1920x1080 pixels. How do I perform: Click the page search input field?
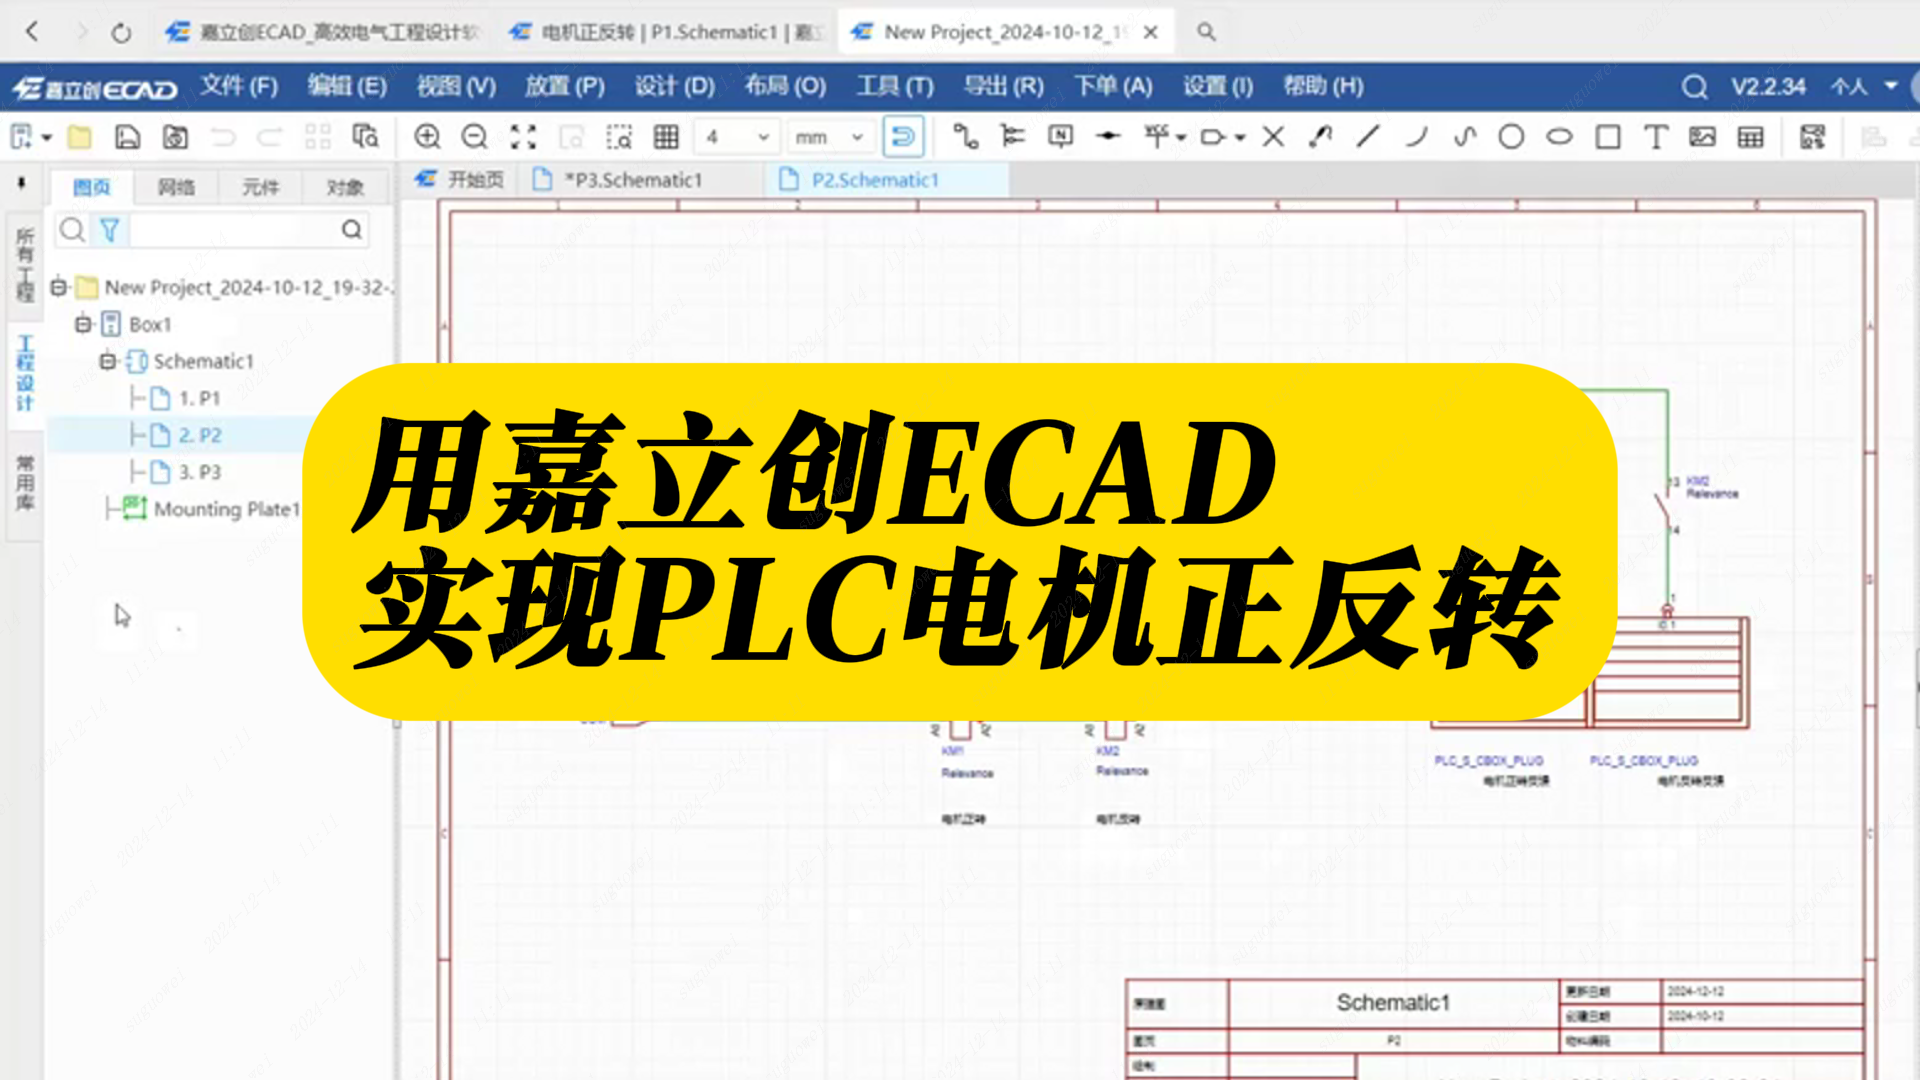(x=234, y=231)
